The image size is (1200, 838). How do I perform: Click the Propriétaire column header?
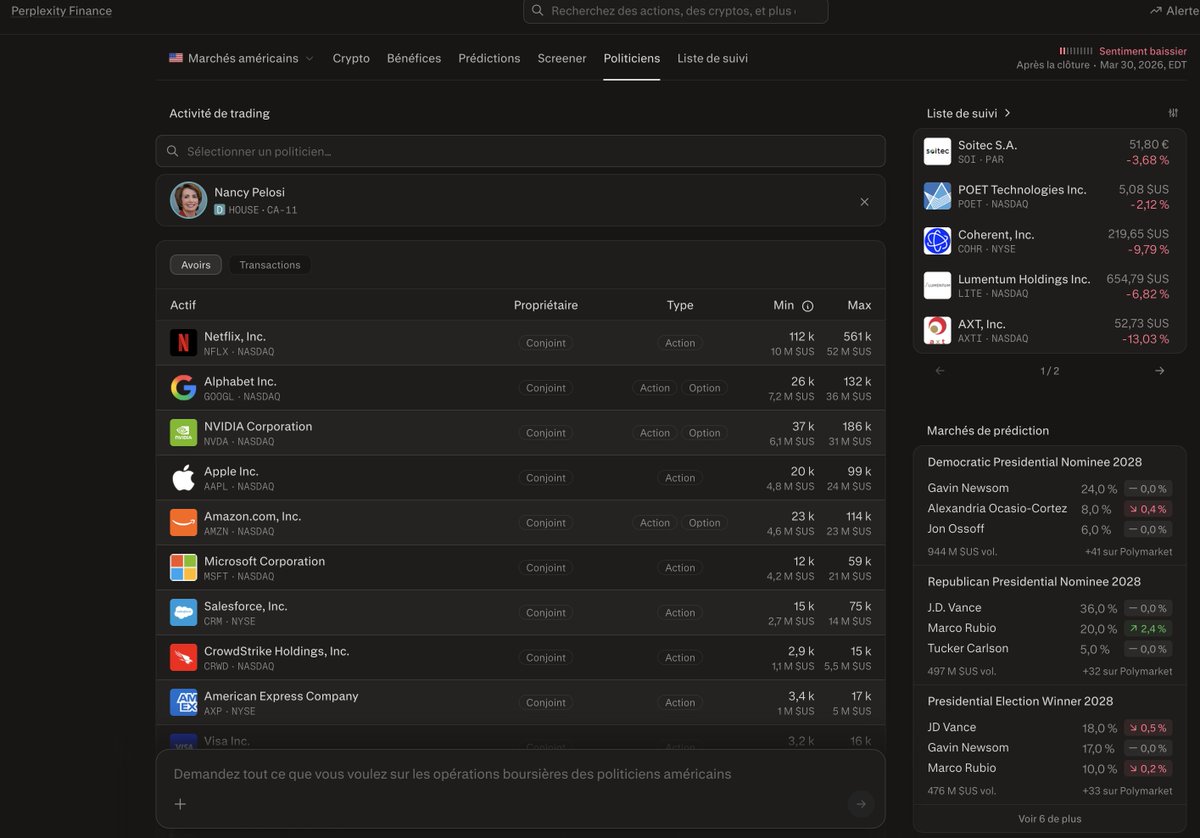pyautogui.click(x=546, y=306)
